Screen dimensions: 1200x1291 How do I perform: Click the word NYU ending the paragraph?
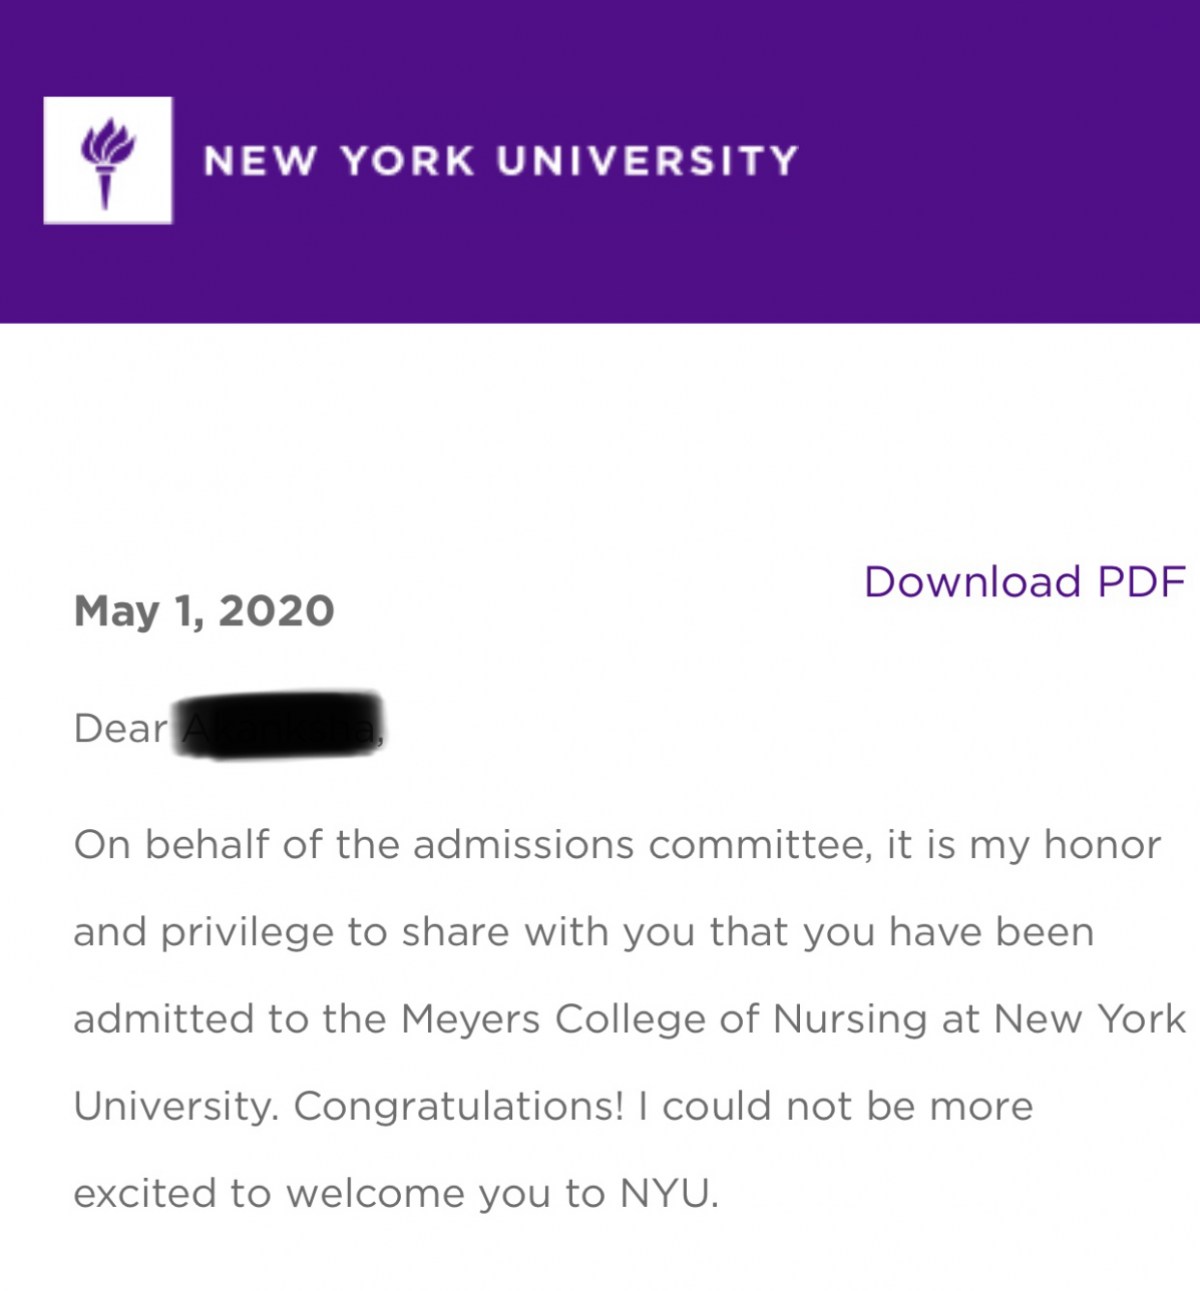[667, 1193]
